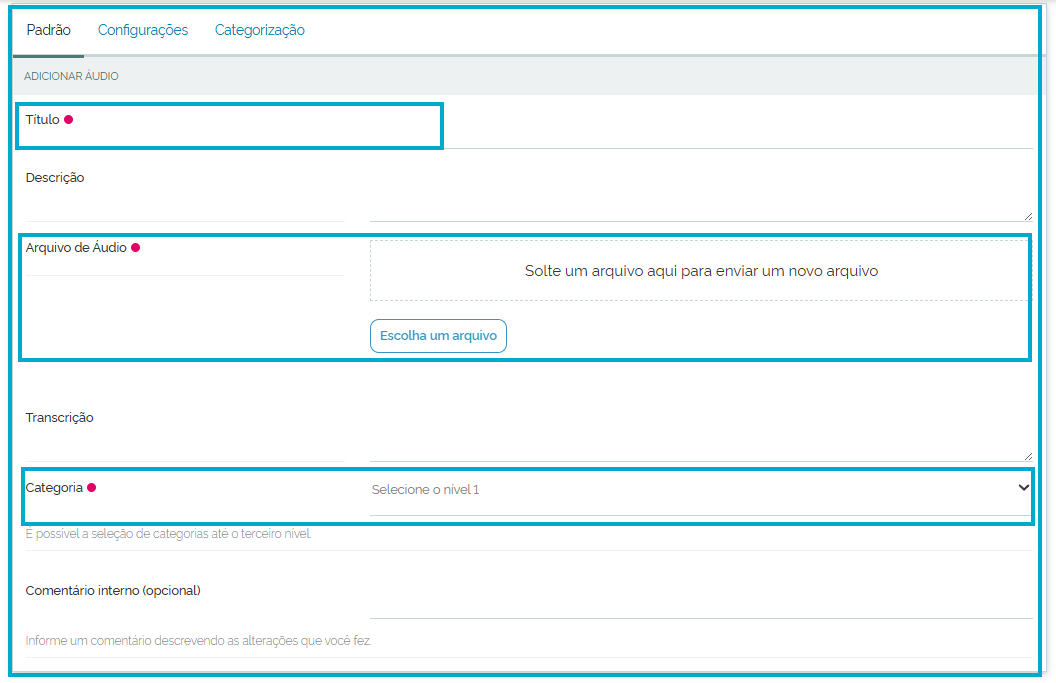Click the Descrição textarea resize handle

(1027, 215)
